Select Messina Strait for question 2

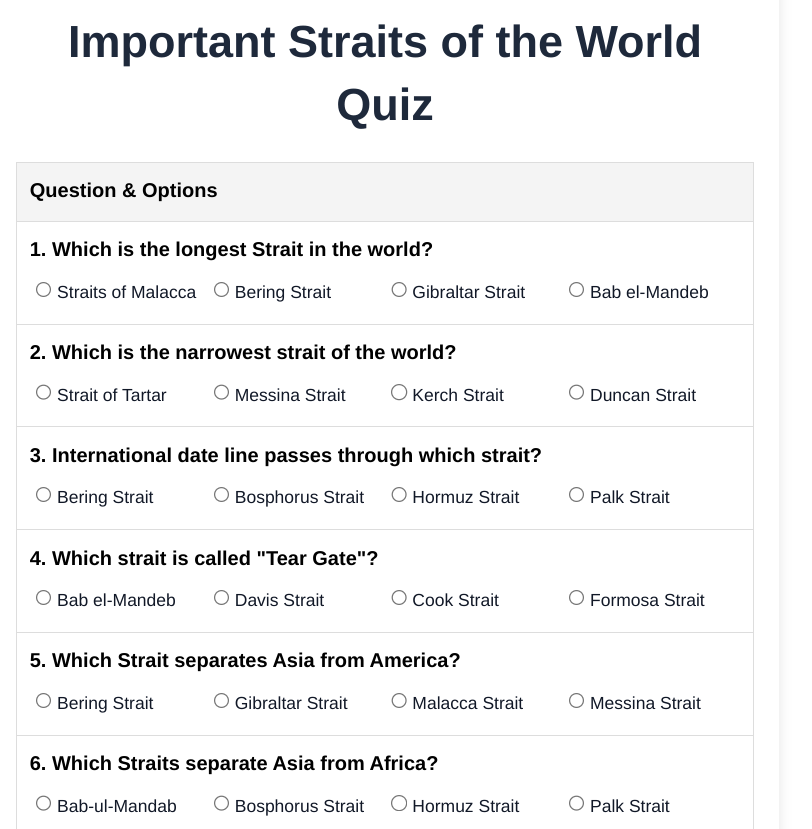222,393
